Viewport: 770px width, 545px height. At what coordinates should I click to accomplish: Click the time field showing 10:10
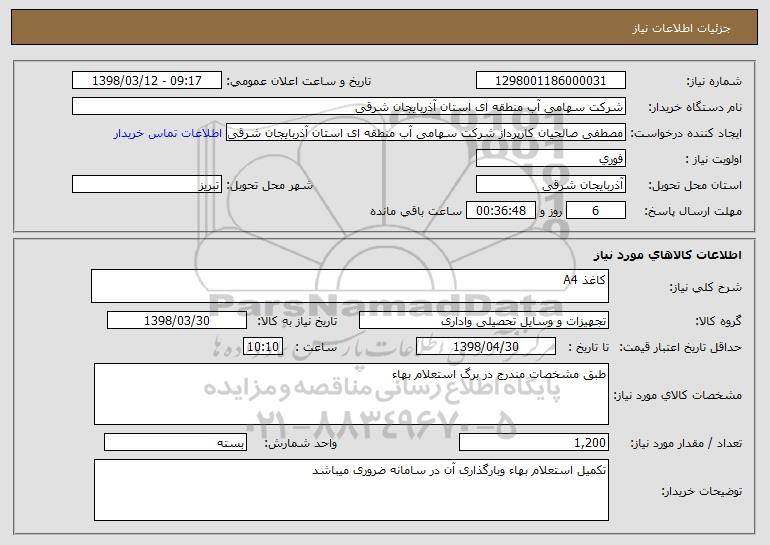click(263, 347)
